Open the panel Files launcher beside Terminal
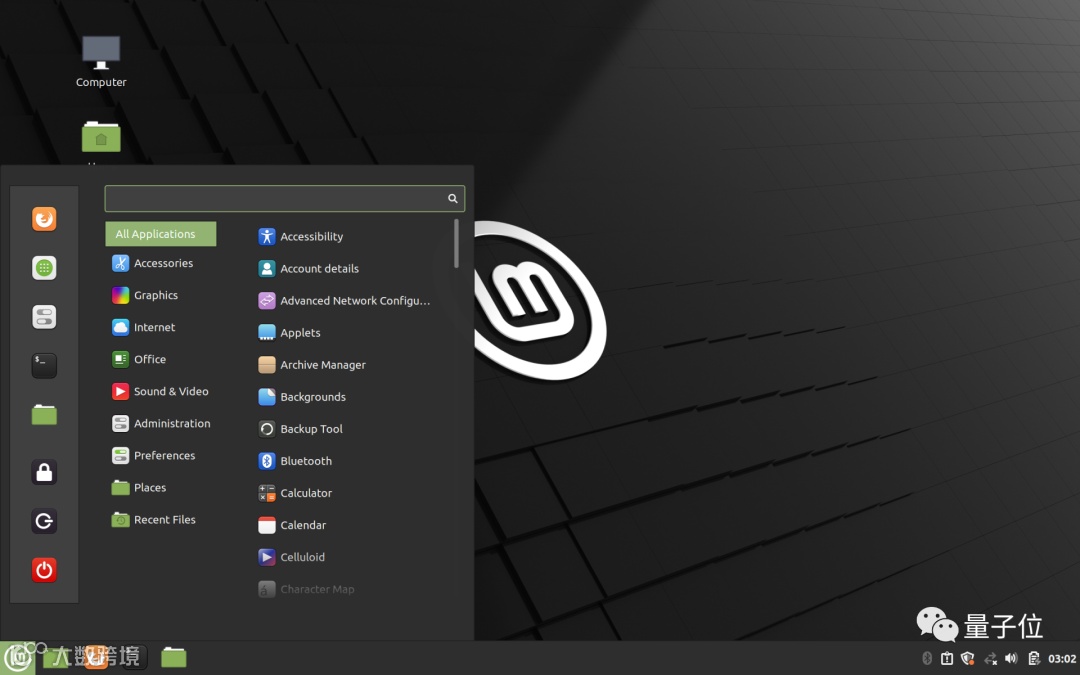 (x=174, y=658)
